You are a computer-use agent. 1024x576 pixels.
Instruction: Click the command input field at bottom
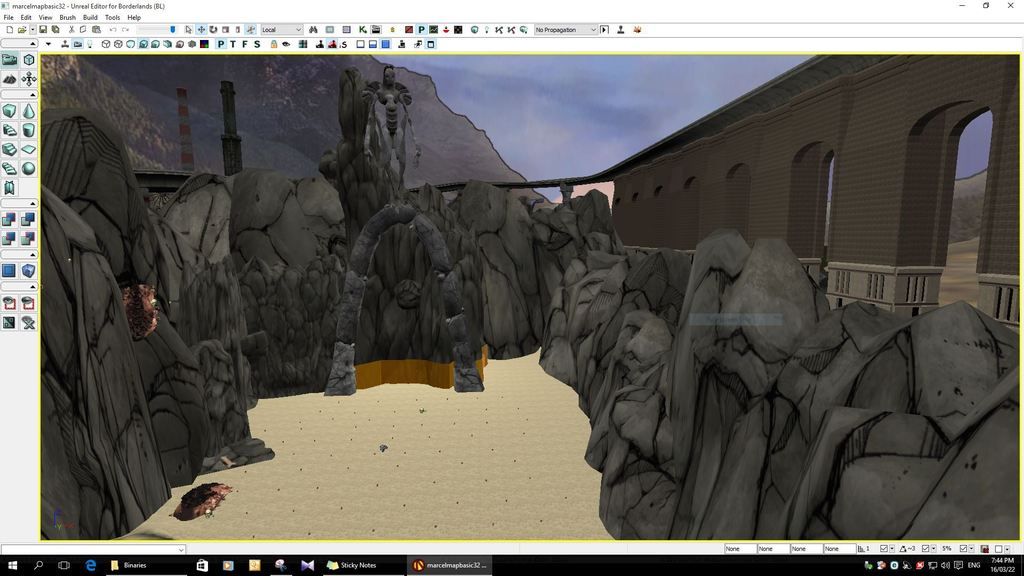(93, 549)
